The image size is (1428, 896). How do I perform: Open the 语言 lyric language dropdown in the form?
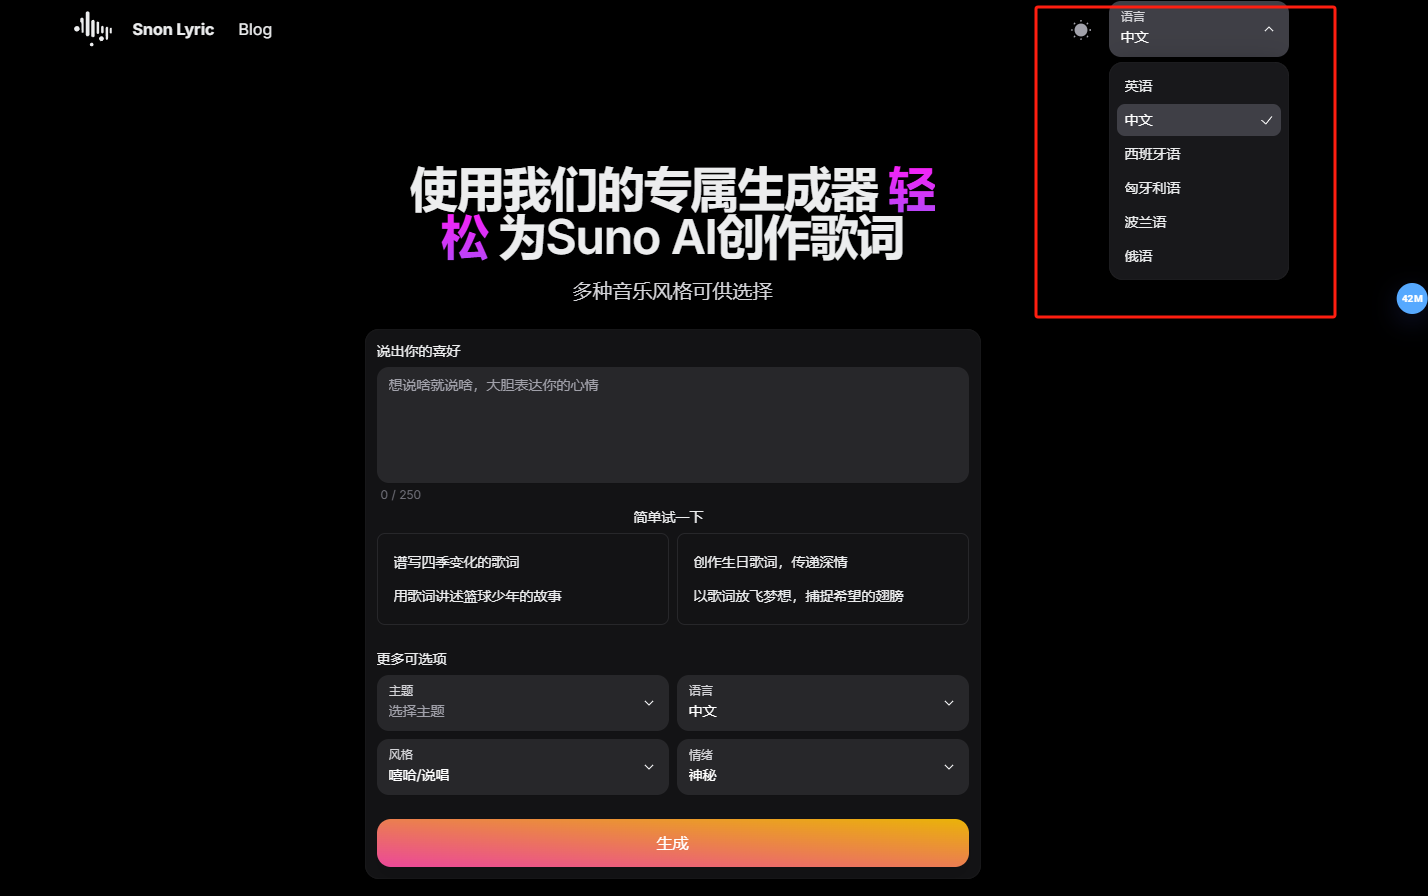point(823,703)
